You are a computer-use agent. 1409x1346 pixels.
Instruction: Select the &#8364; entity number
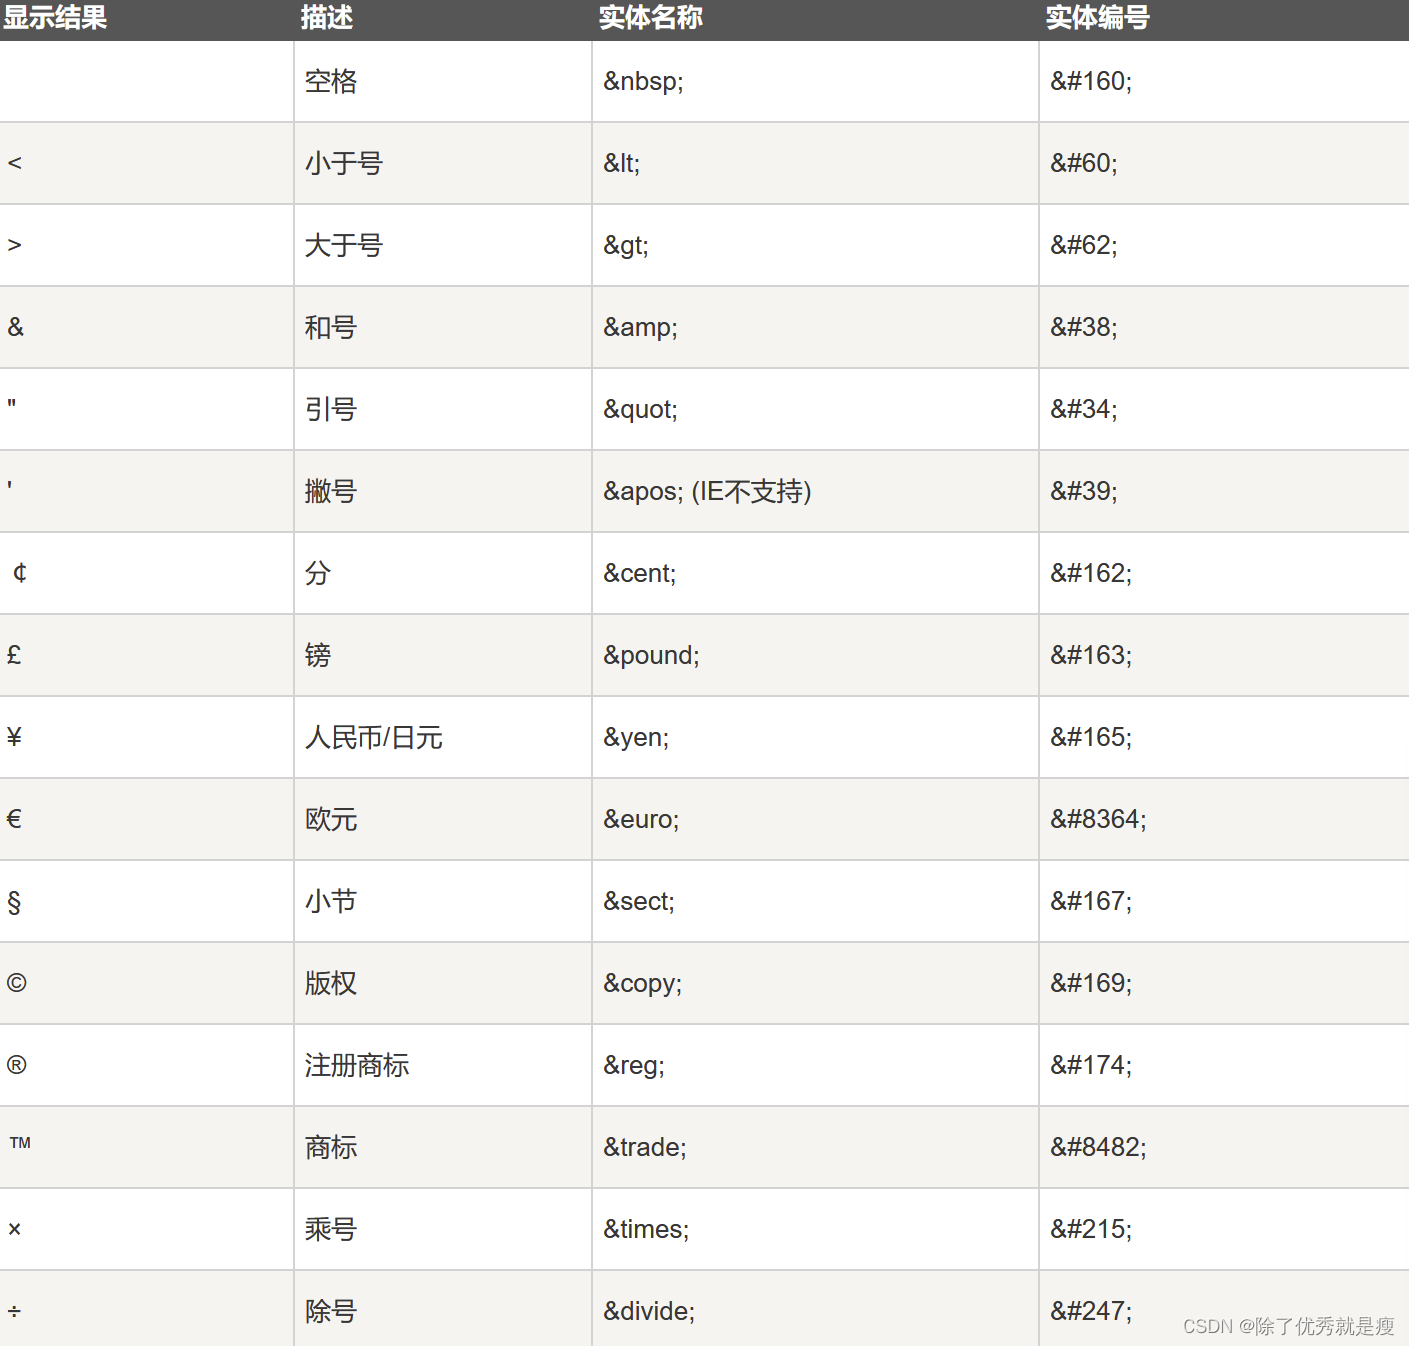pos(1098,819)
